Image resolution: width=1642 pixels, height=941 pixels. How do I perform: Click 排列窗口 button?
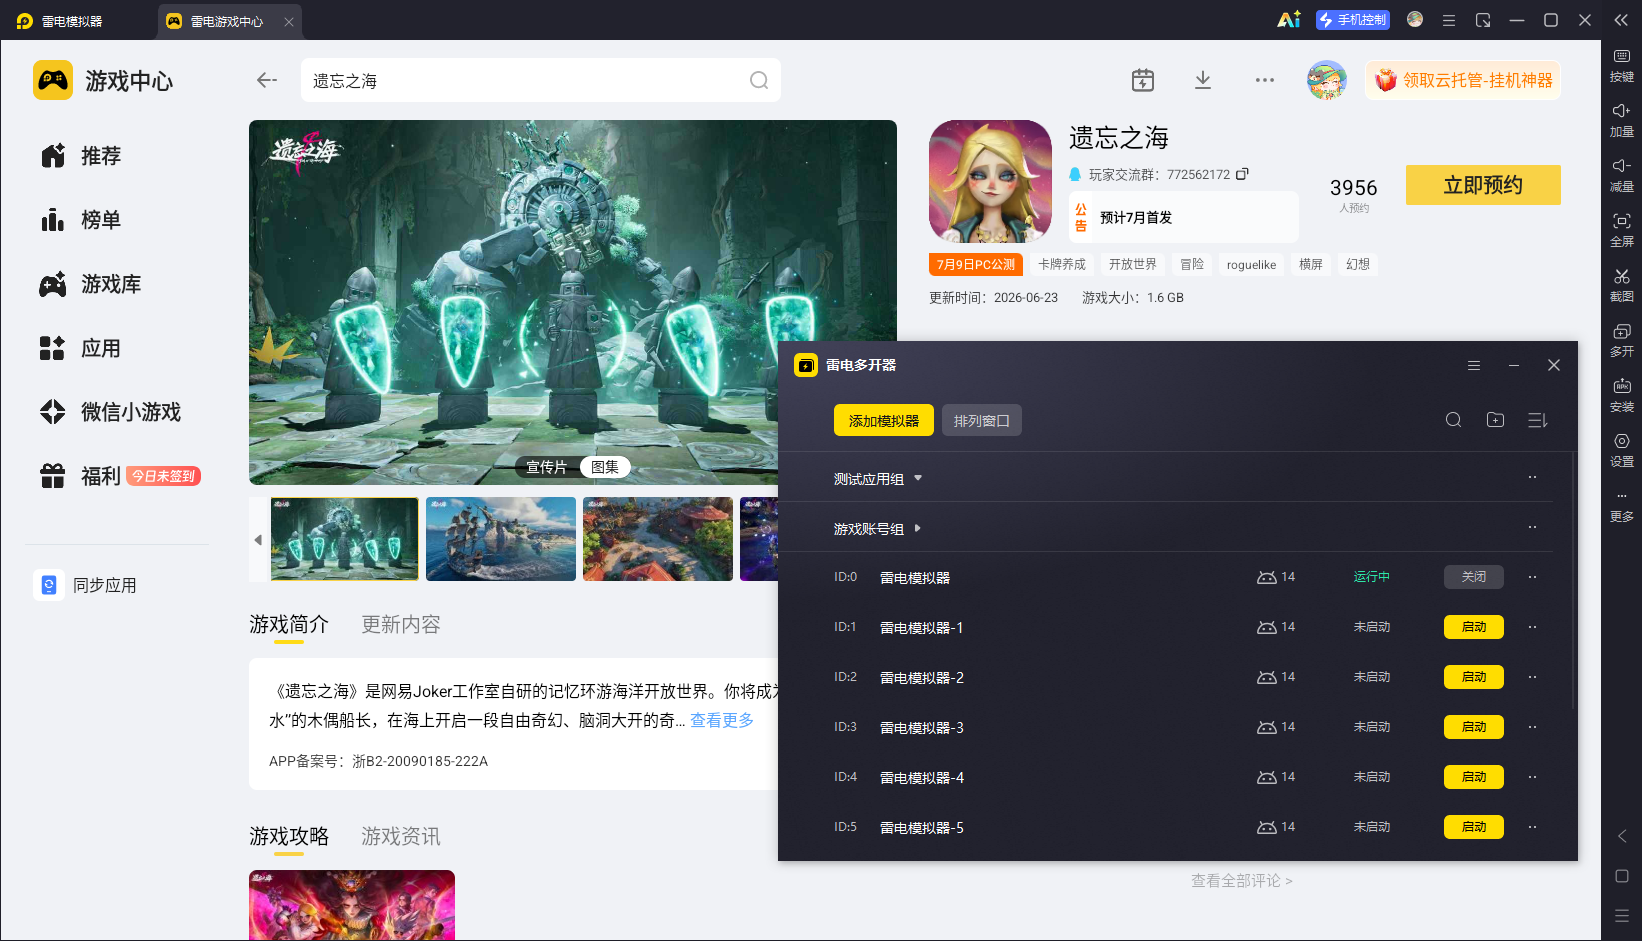[x=981, y=420]
